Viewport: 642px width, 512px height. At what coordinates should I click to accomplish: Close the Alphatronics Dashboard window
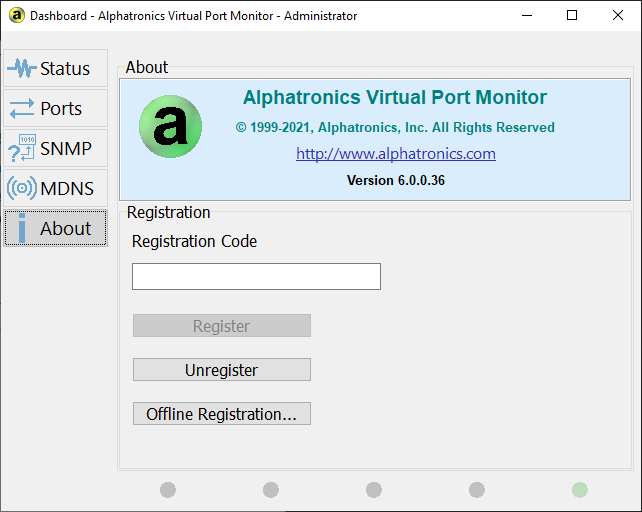(x=618, y=15)
